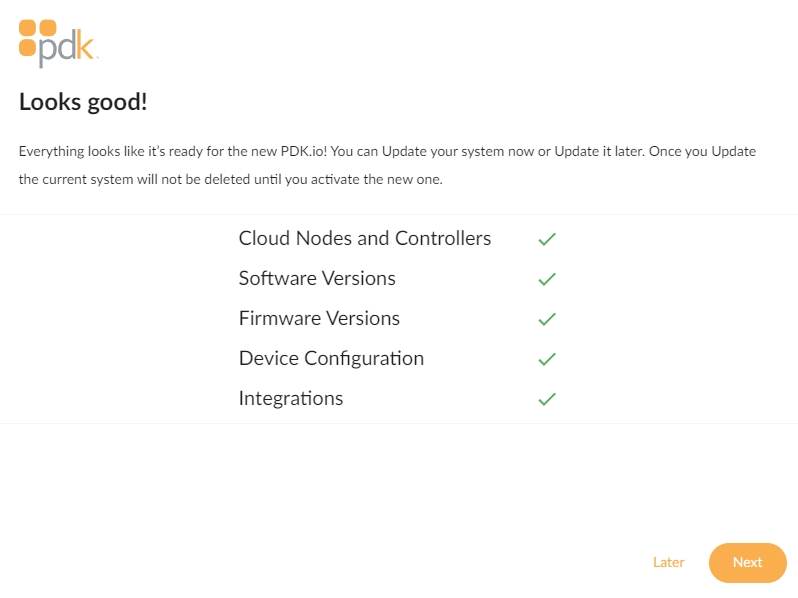Click the Looks good! heading

click(83, 102)
